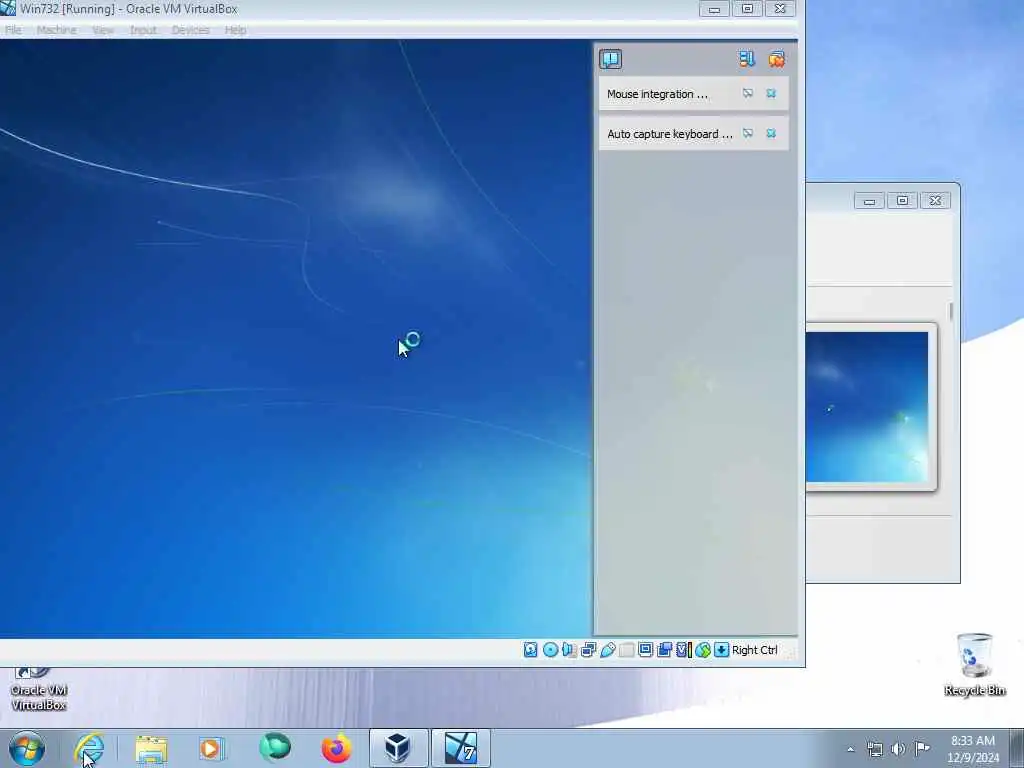
Task: Click the CPU virtualization status icon
Action: pyautogui.click(x=684, y=650)
